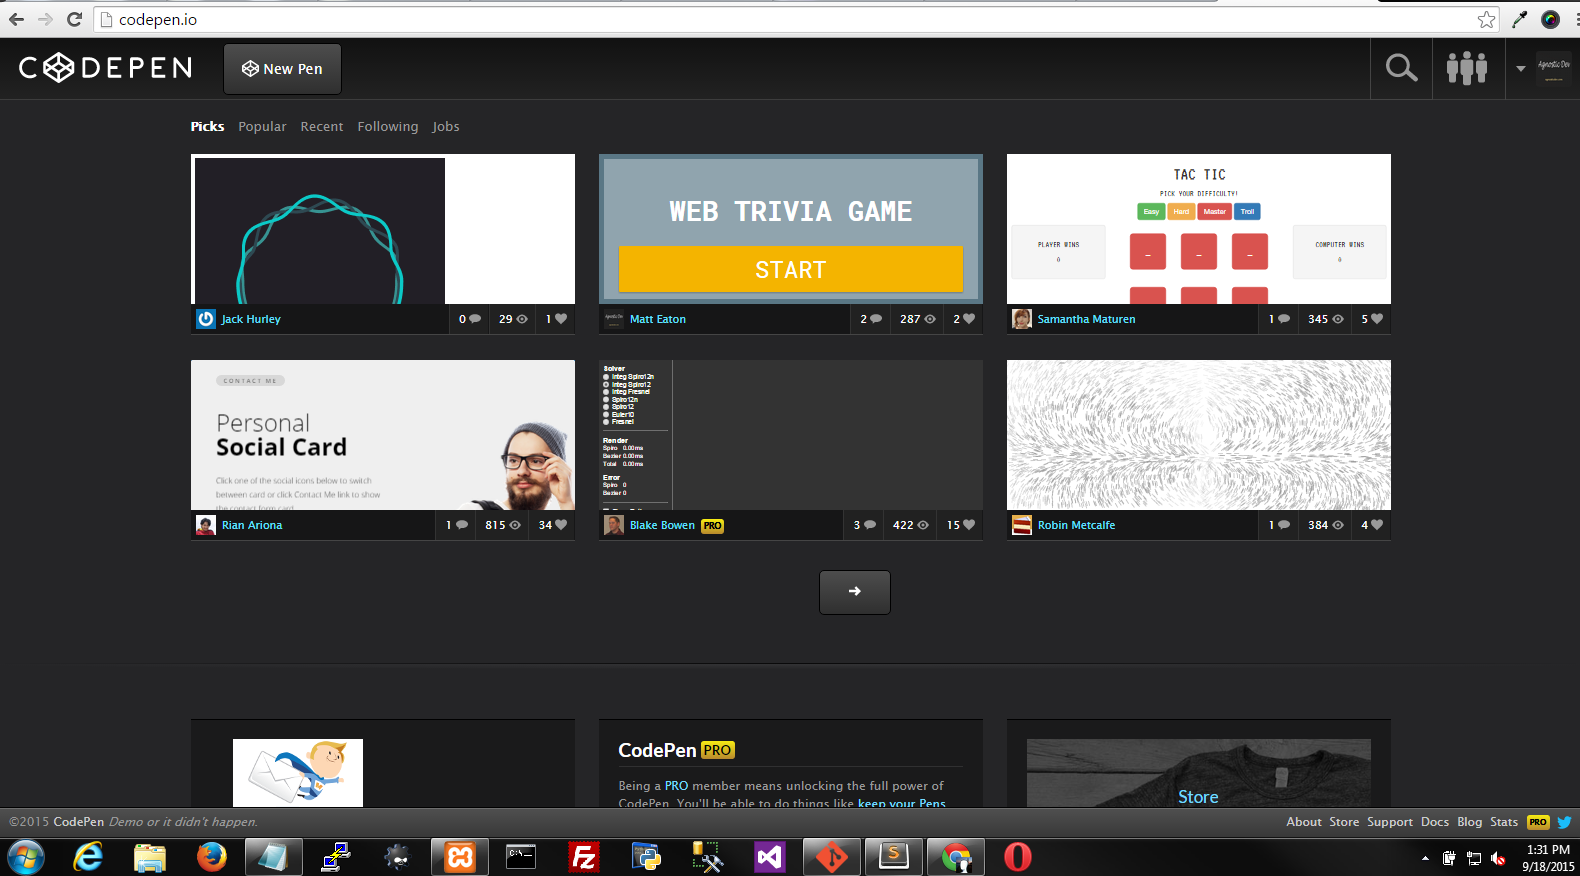Click the footer PRO badge
This screenshot has height=876, width=1580.
pos(1538,822)
